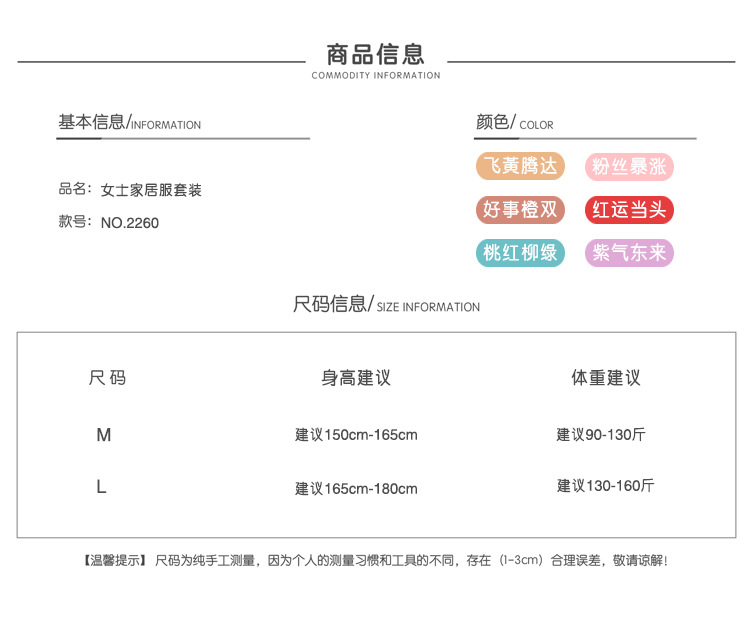The image size is (750, 623).
Task: Click the COMMODITY INFORMATION subtitle
Action: coord(376,76)
